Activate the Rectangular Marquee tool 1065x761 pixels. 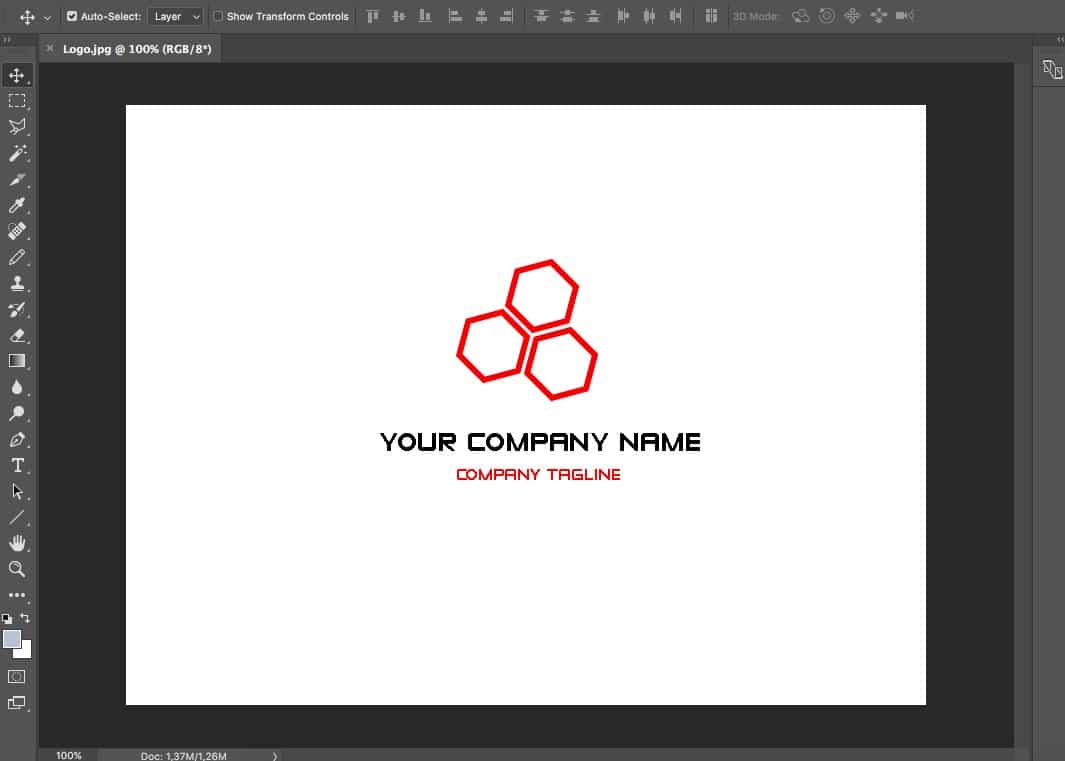tap(17, 100)
